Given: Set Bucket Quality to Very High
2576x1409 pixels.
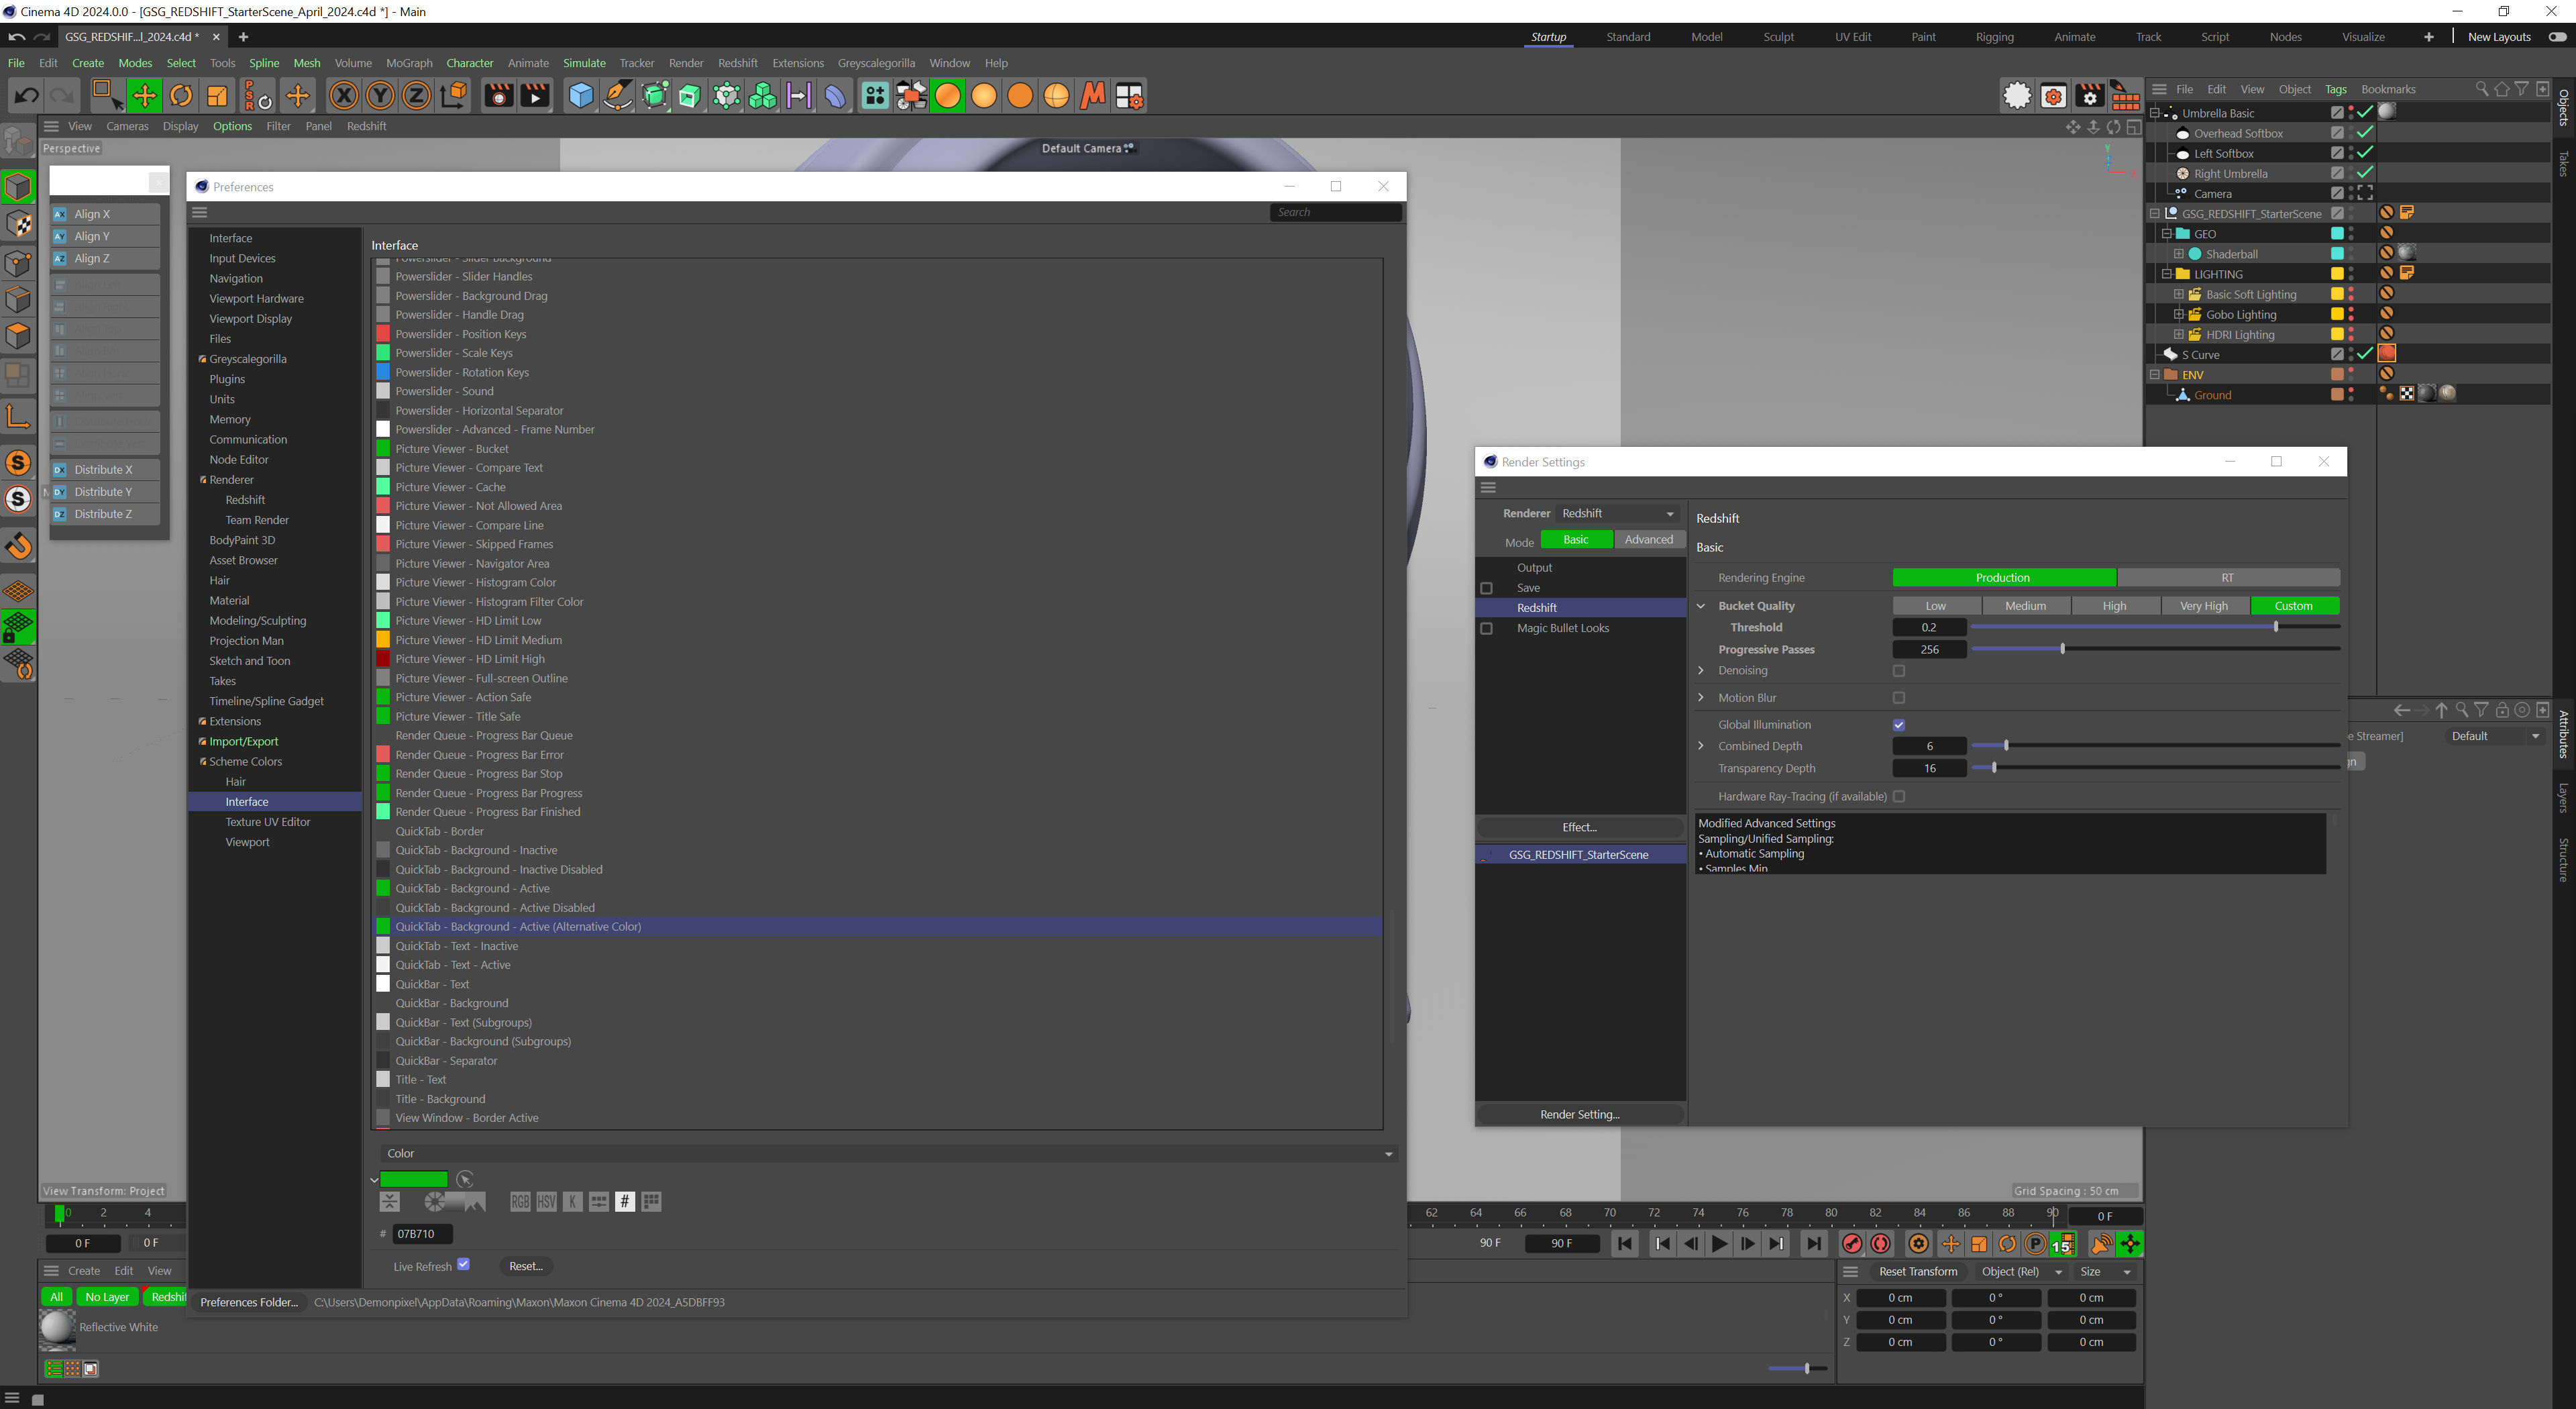Looking at the screenshot, I should 2204,606.
